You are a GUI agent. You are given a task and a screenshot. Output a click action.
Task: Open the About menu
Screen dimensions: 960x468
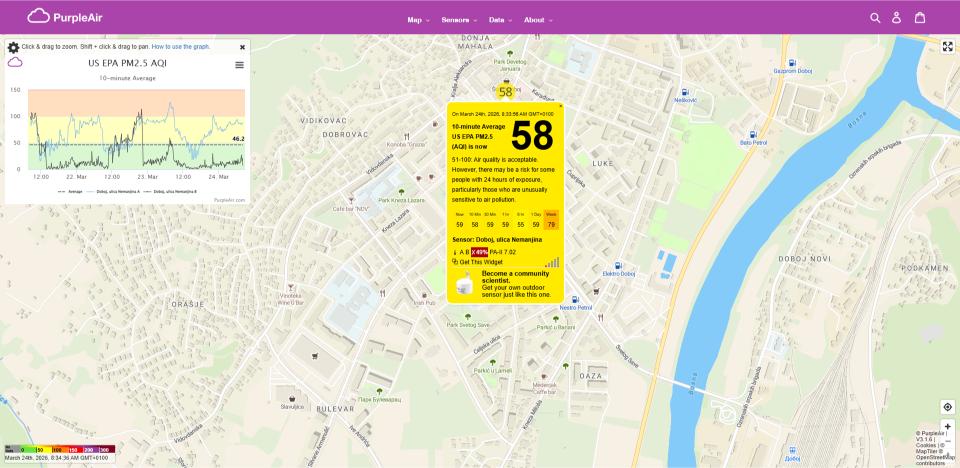click(x=538, y=20)
